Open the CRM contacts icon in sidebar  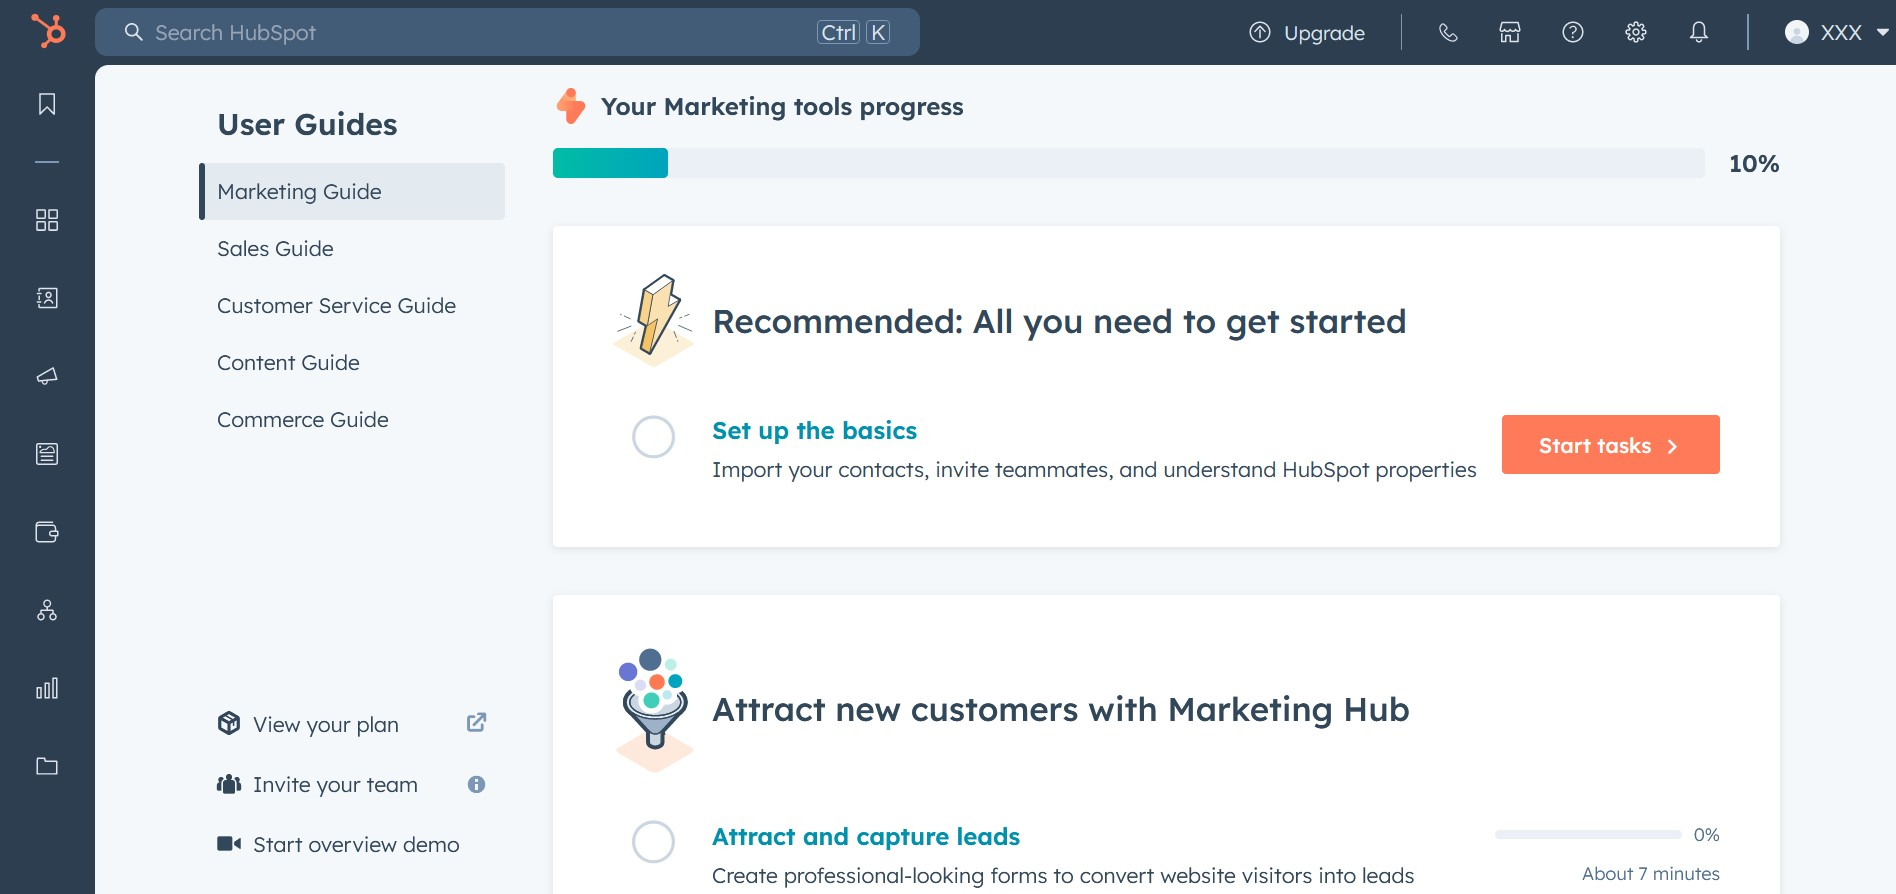point(47,298)
